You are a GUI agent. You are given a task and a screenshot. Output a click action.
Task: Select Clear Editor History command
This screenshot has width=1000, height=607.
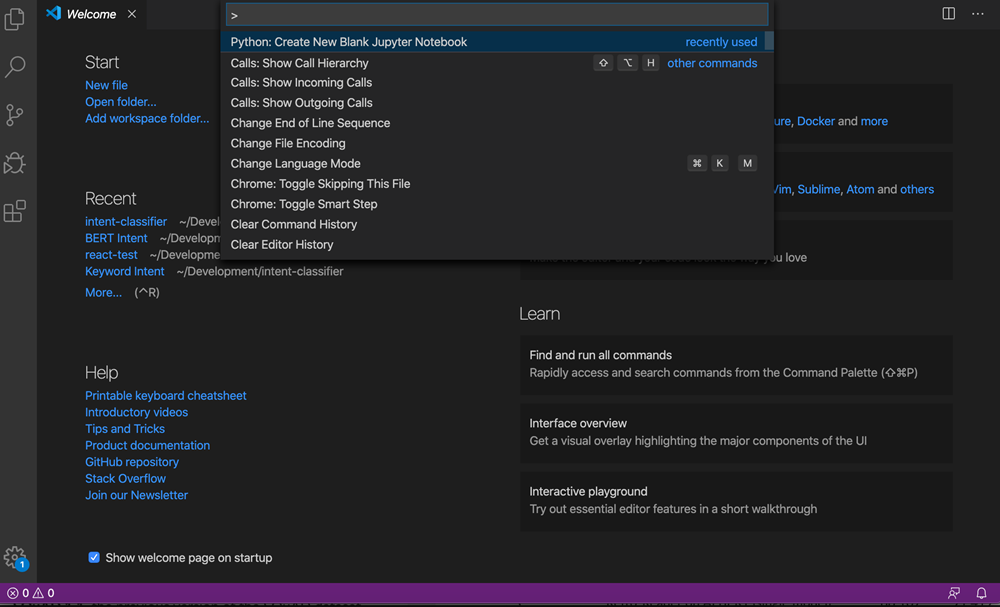click(497, 245)
